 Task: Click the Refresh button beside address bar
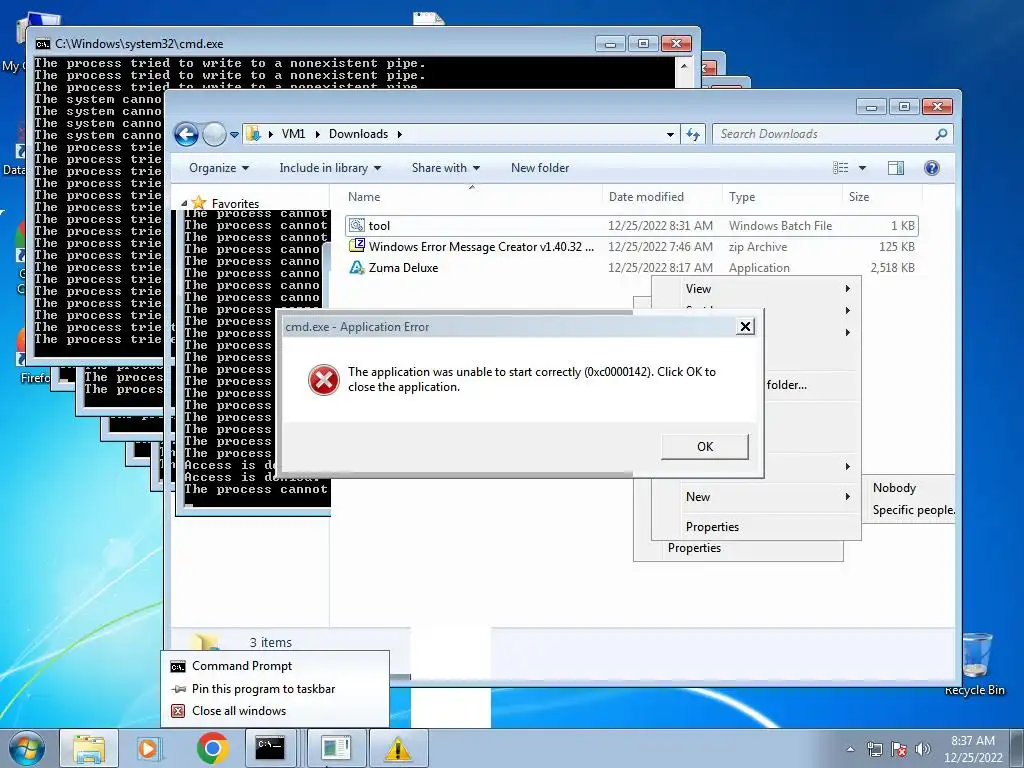pos(693,135)
